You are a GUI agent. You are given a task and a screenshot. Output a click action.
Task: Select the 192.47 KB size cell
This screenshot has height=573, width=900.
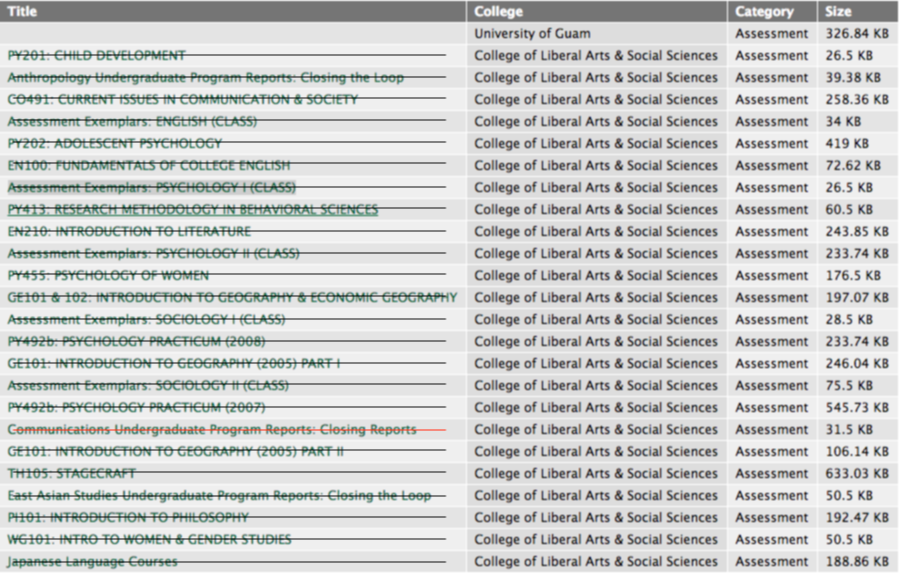tap(858, 518)
